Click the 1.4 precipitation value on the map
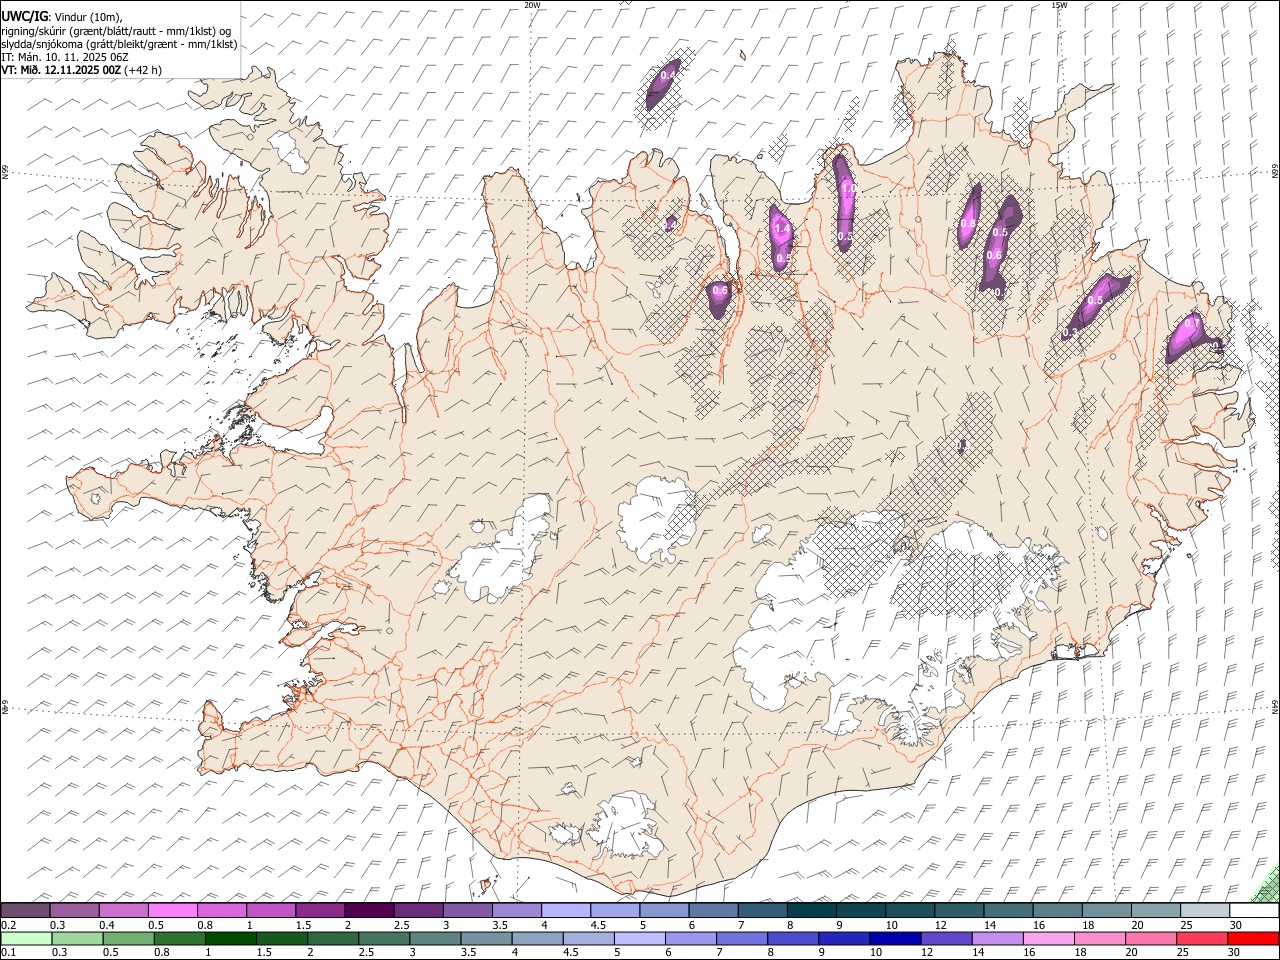Image resolution: width=1280 pixels, height=960 pixels. (x=782, y=228)
